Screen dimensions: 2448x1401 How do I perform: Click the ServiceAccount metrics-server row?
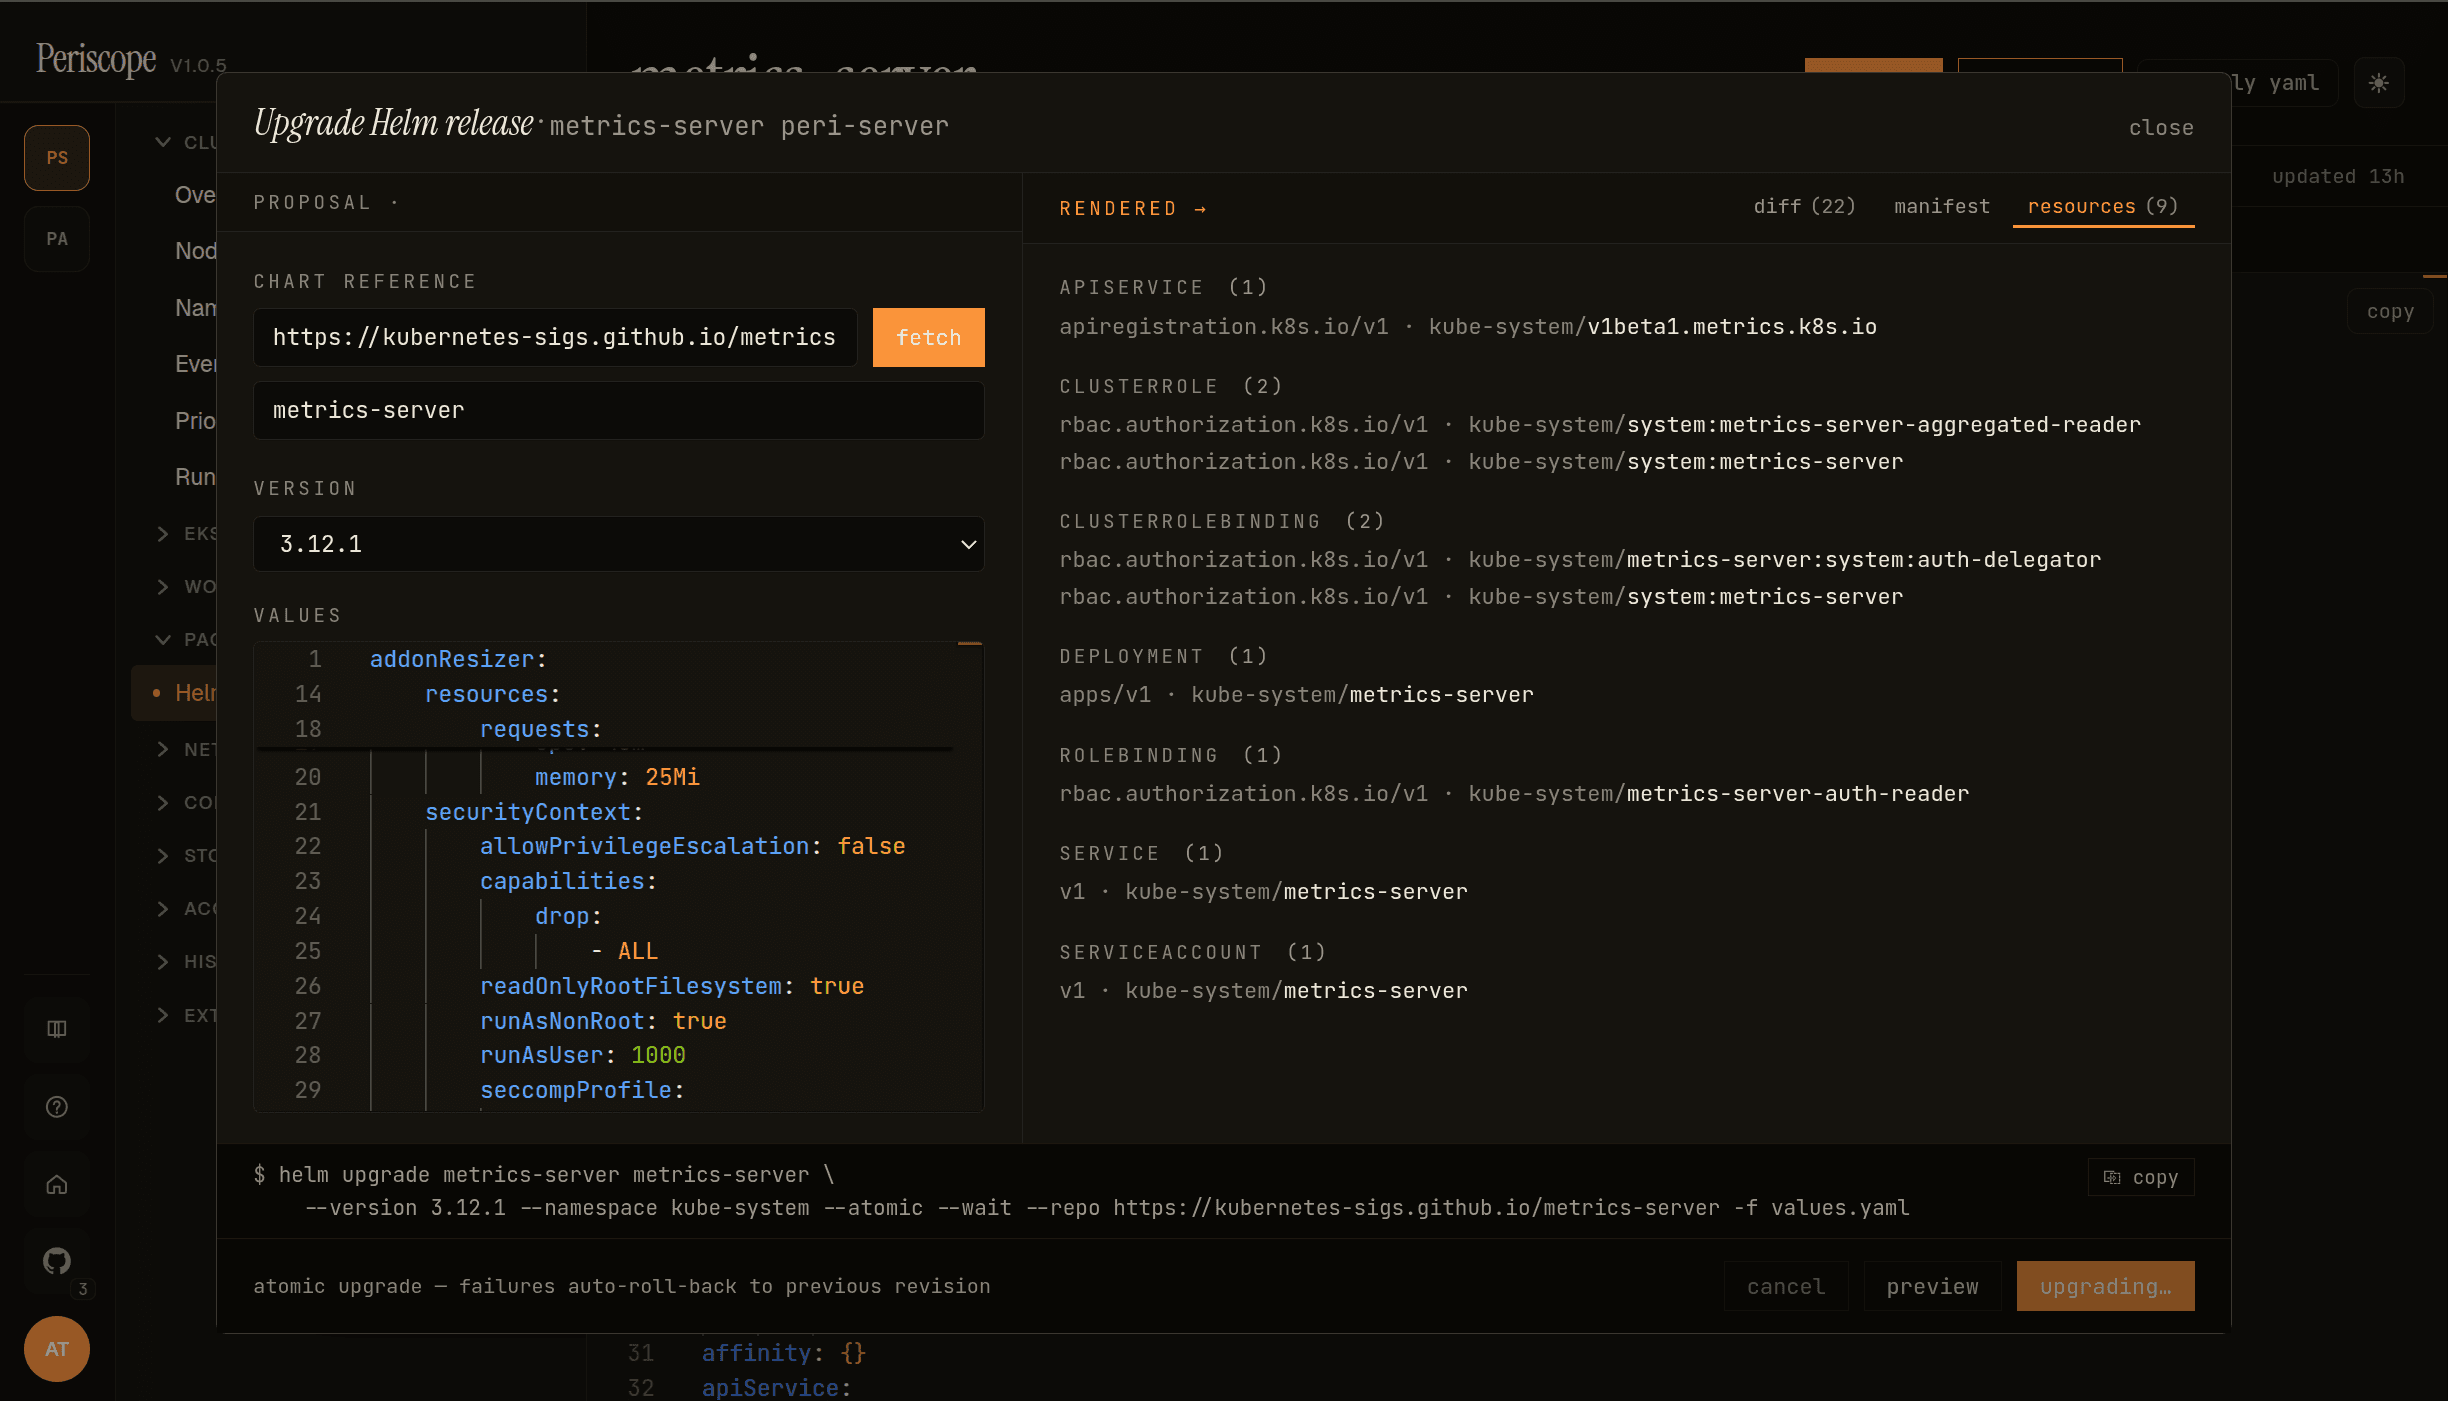tap(1263, 991)
